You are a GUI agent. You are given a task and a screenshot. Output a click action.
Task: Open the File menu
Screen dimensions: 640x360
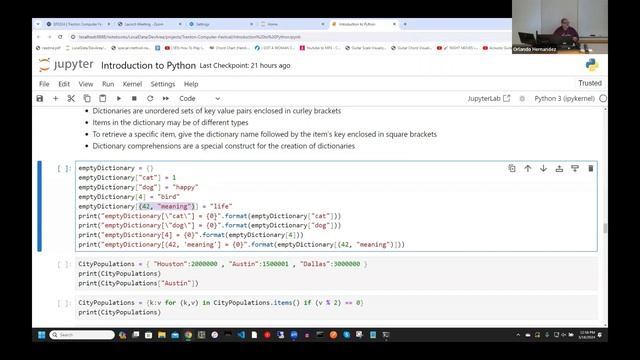pos(44,84)
